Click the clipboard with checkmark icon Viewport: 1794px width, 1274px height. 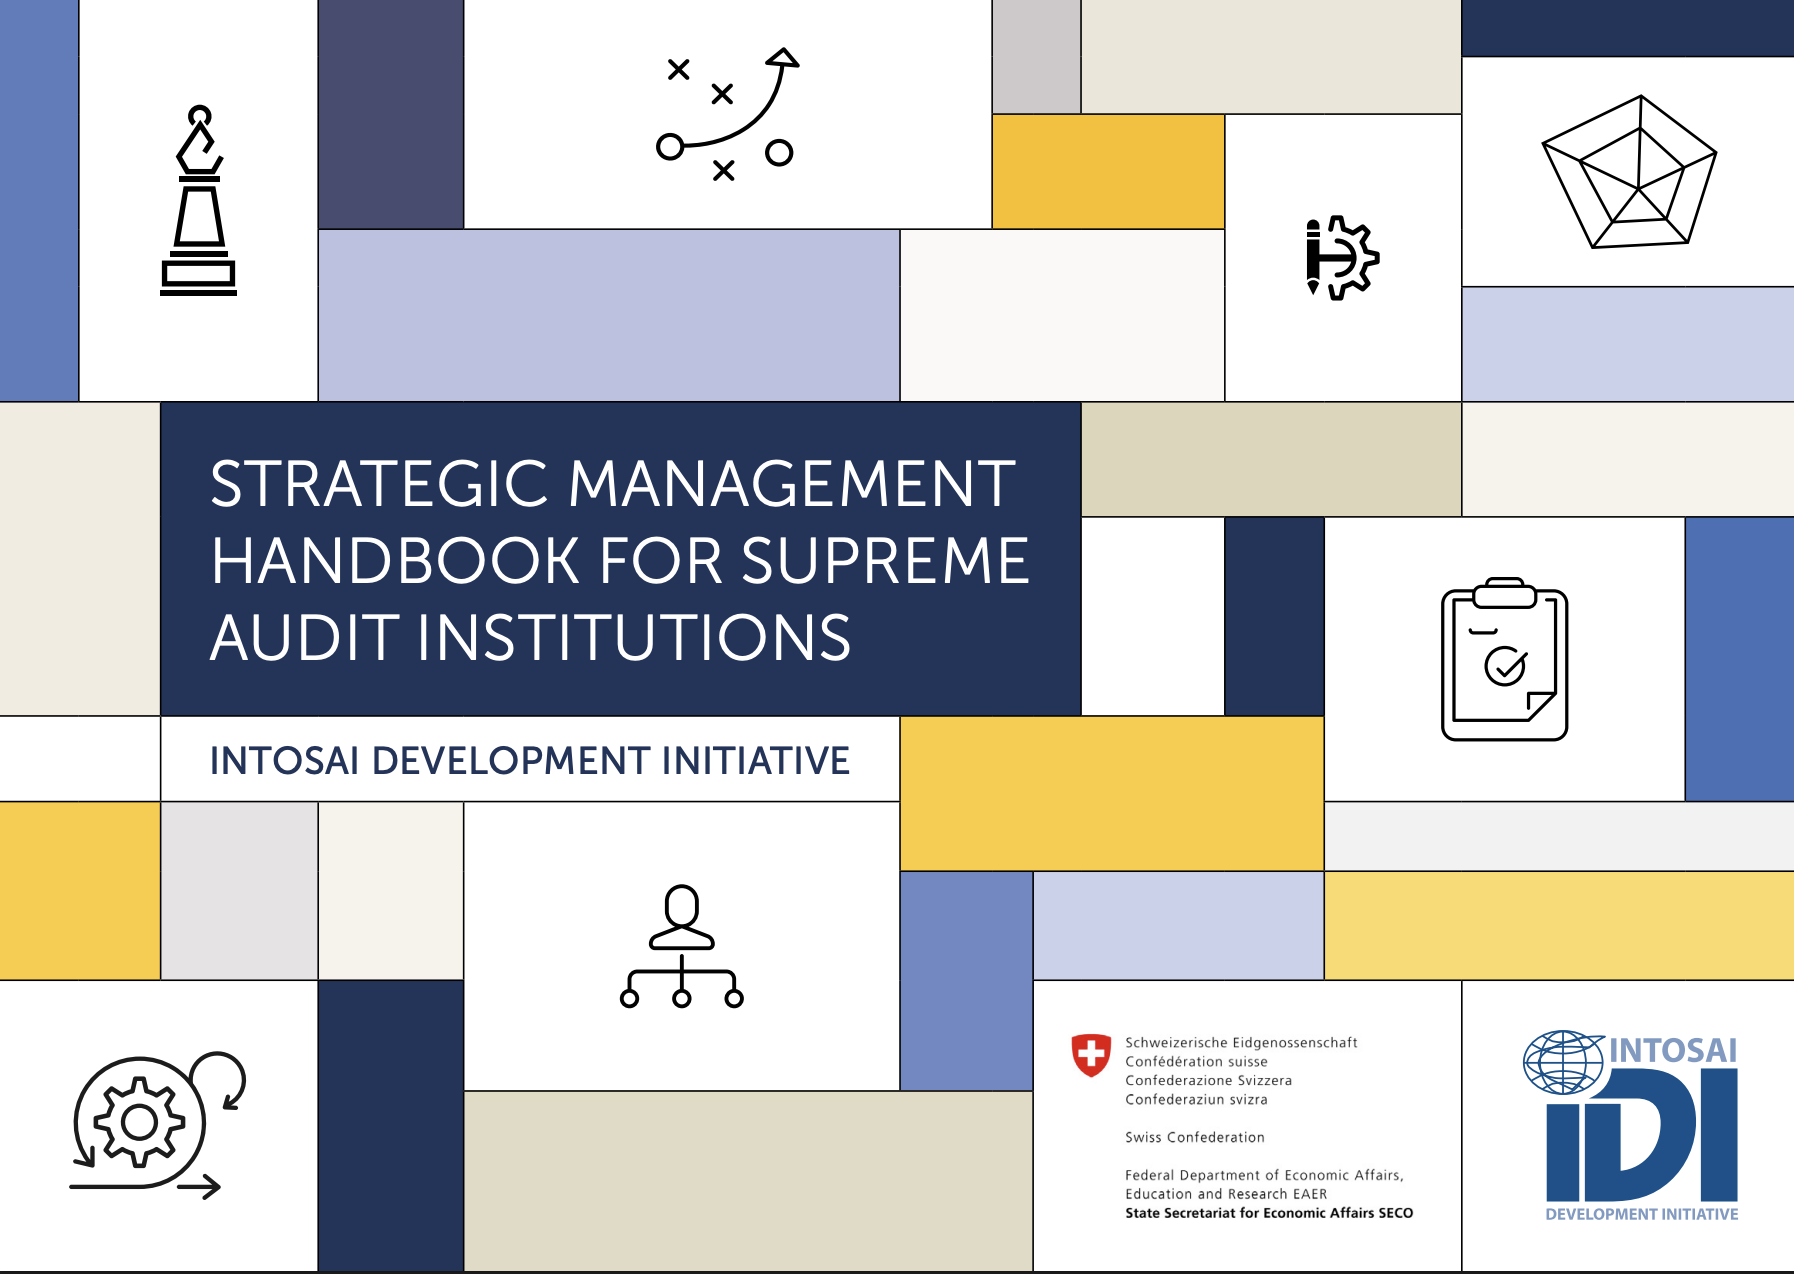[x=1504, y=659]
